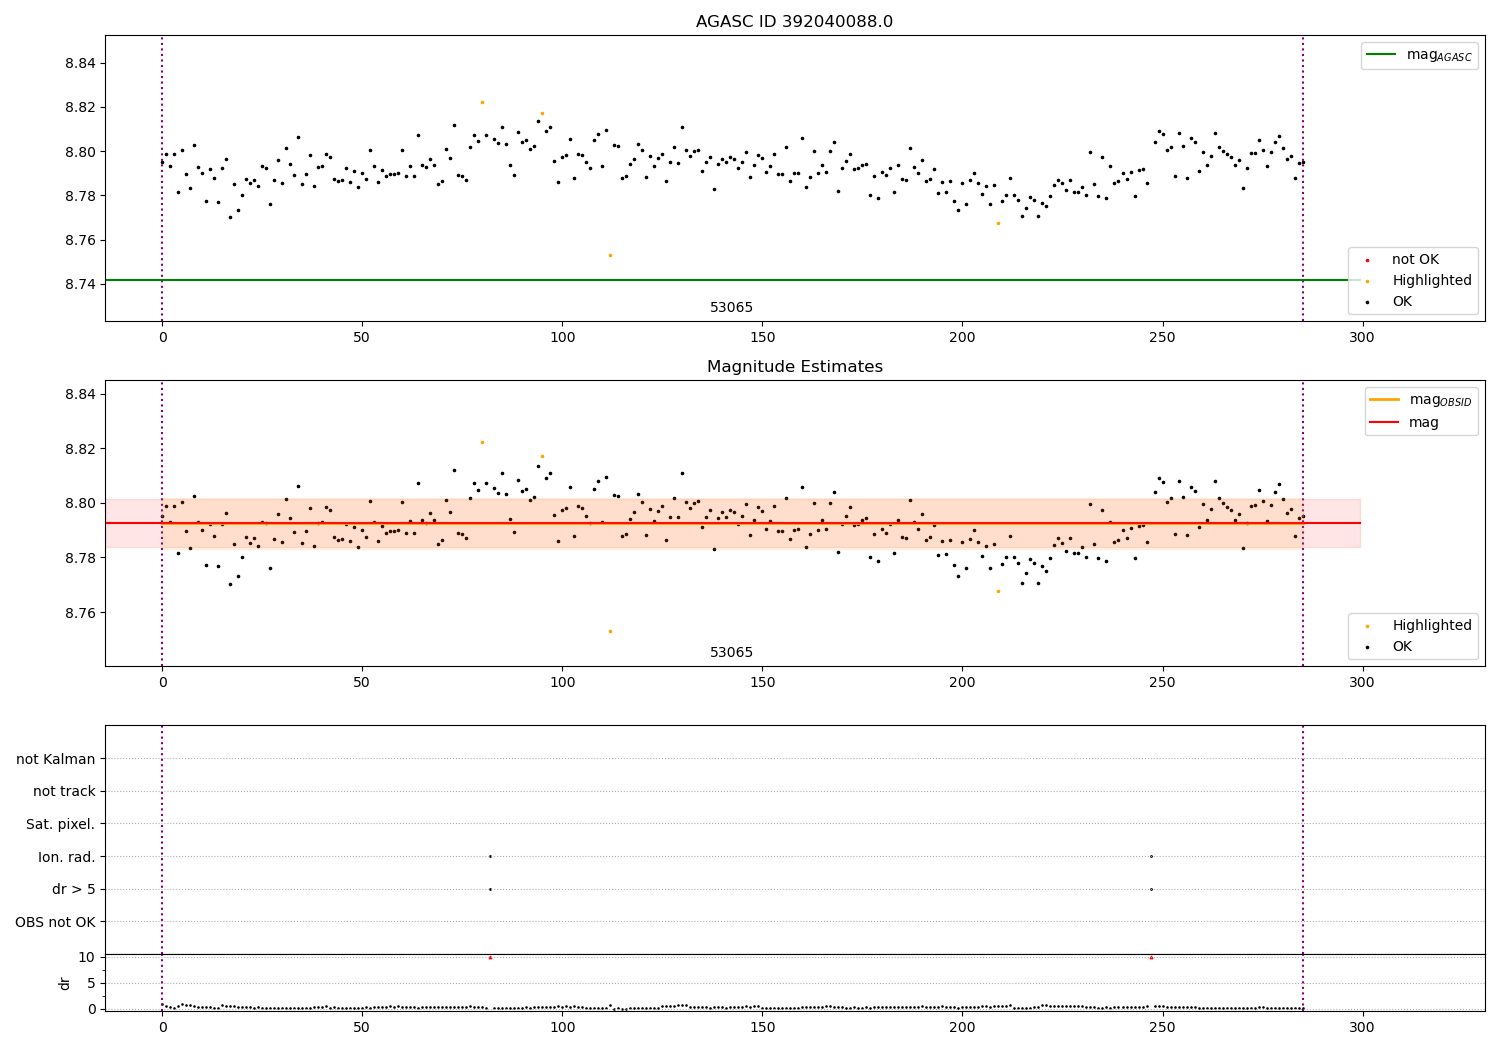Click the 'OBS not OK' row label
The height and width of the screenshot is (1050, 1500).
[56, 922]
